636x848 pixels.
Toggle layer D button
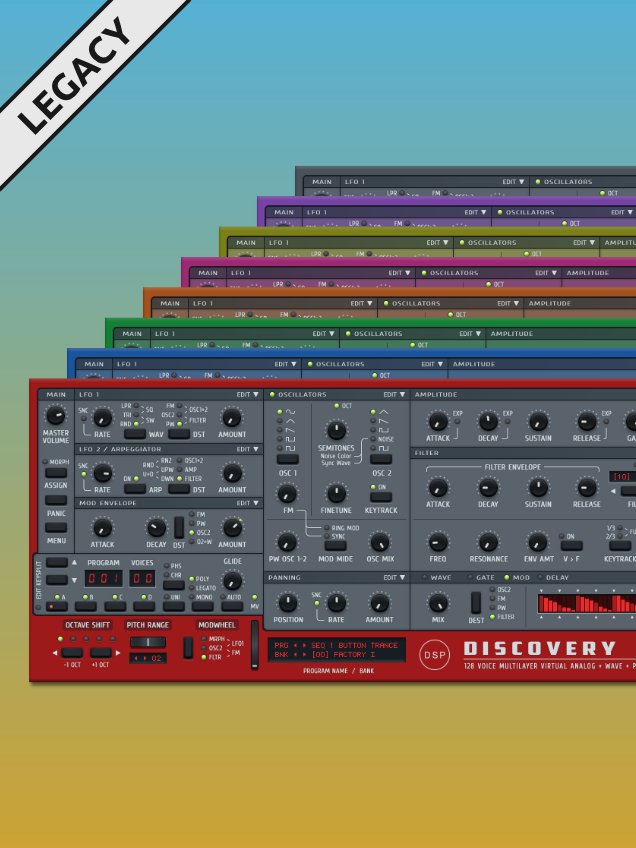click(x=144, y=606)
